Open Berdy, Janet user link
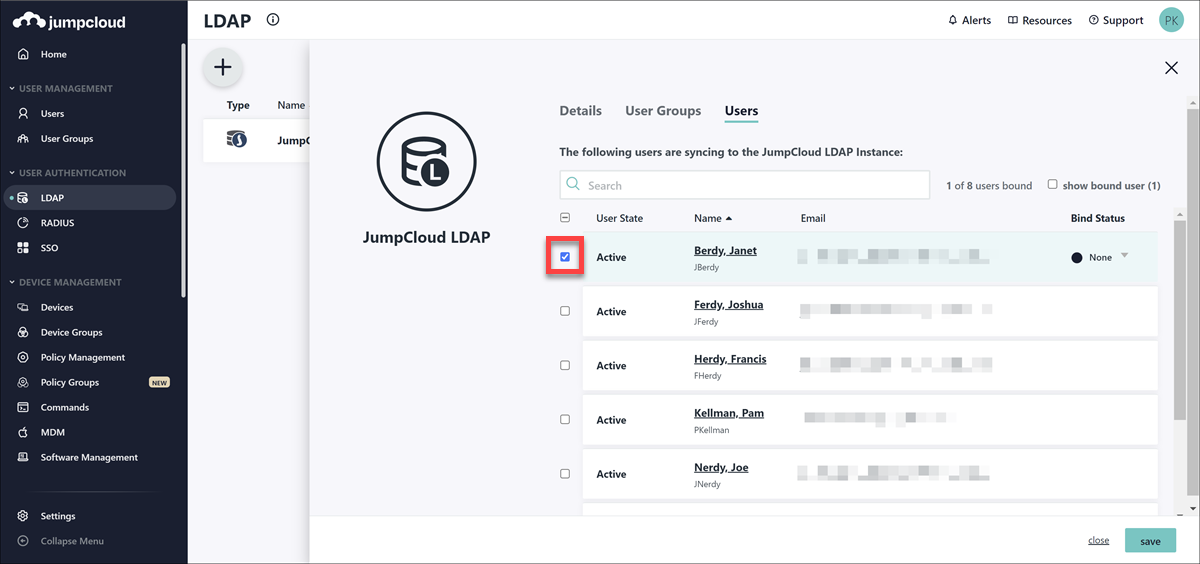 [725, 251]
